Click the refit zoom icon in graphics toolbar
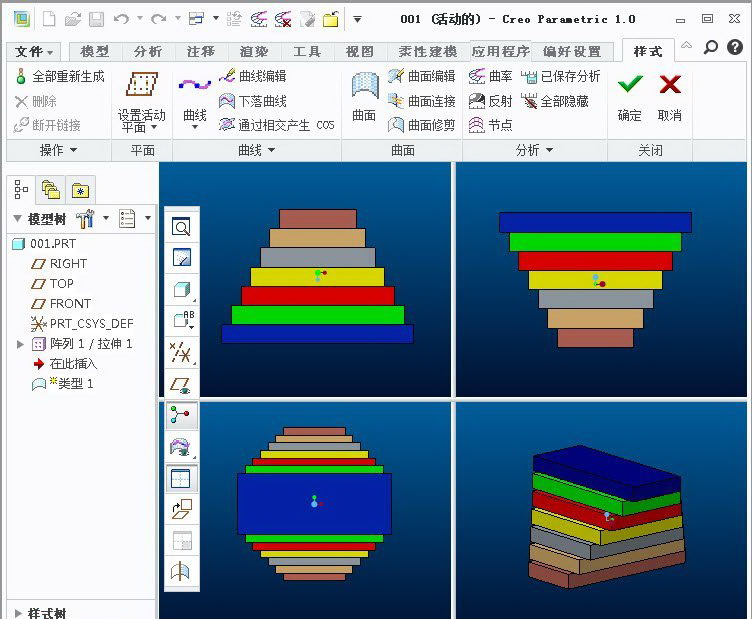The height and width of the screenshot is (619, 752). click(181, 228)
